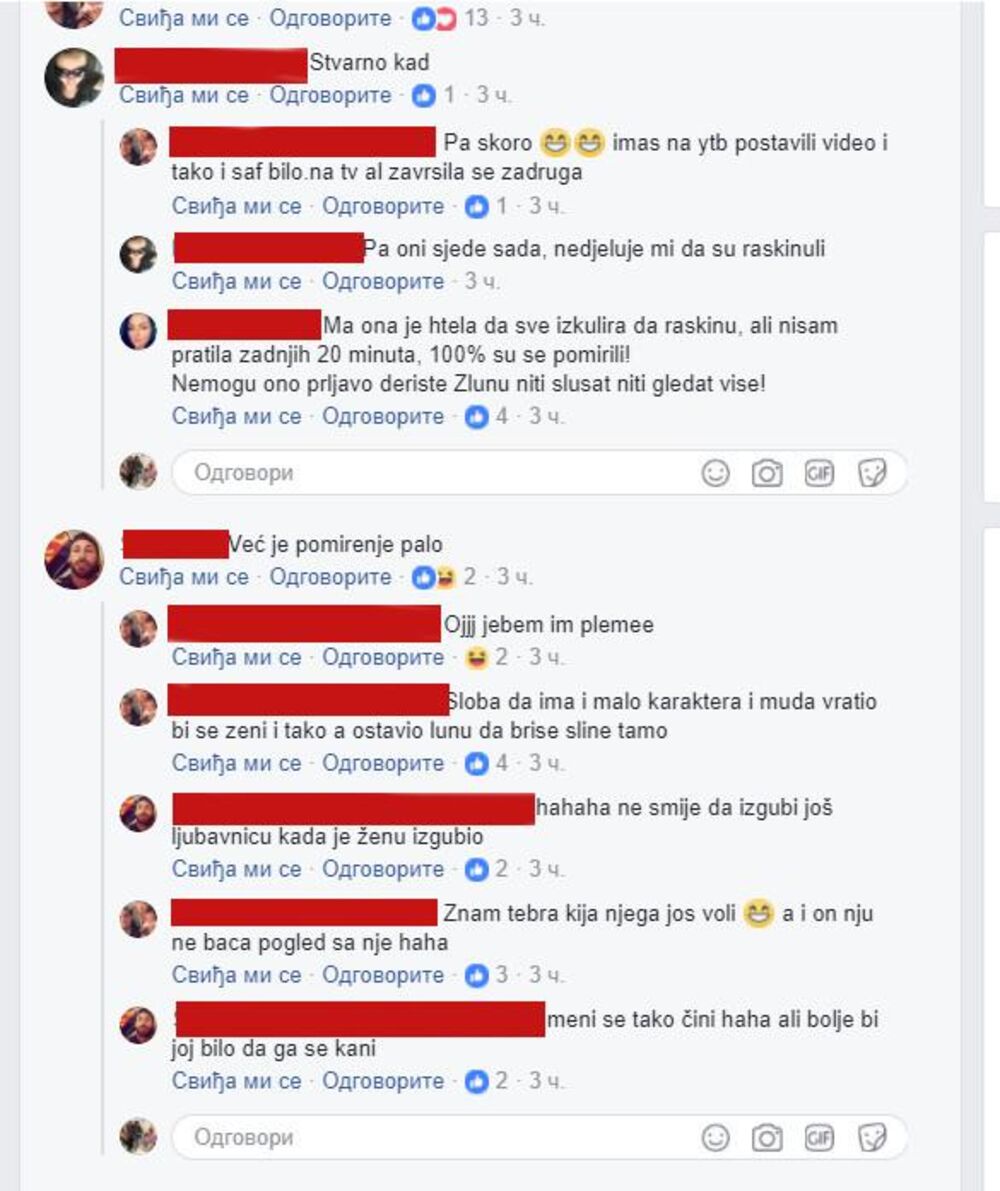Open profile avatar next to 'Stvarno kad'

[74, 77]
